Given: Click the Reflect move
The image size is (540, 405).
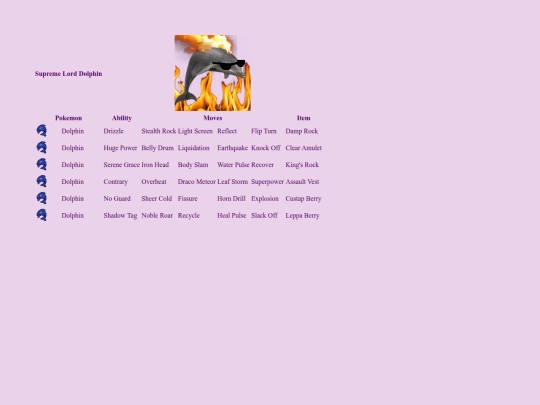Looking at the screenshot, I should pos(227,131).
